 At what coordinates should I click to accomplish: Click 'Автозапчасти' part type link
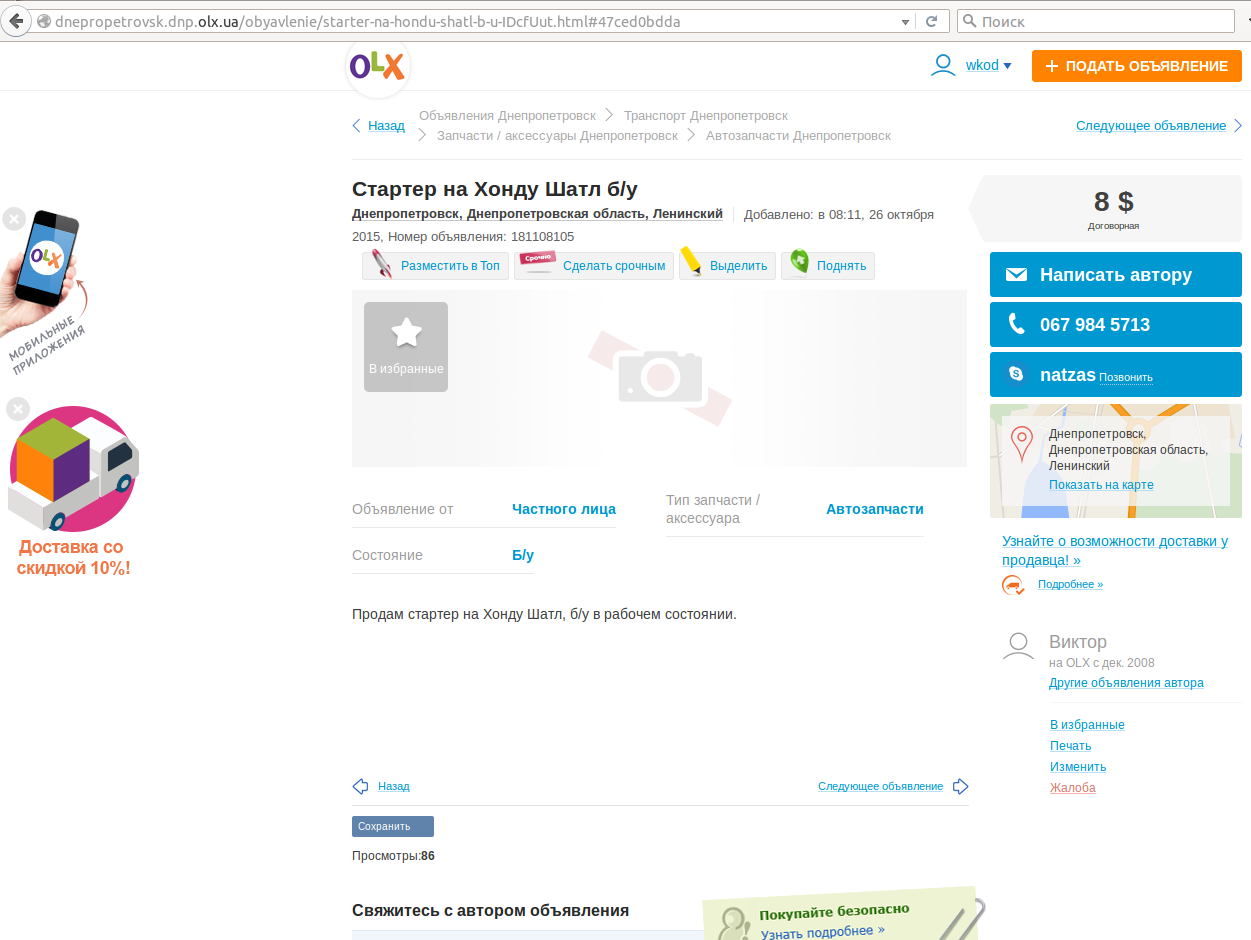pyautogui.click(x=875, y=509)
